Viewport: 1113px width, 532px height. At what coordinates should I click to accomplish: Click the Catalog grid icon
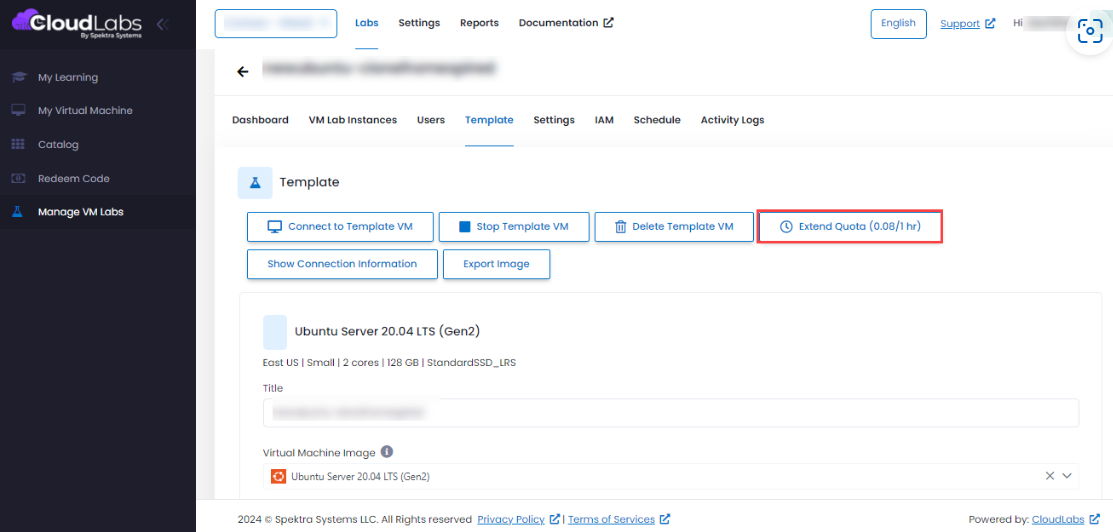click(19, 144)
